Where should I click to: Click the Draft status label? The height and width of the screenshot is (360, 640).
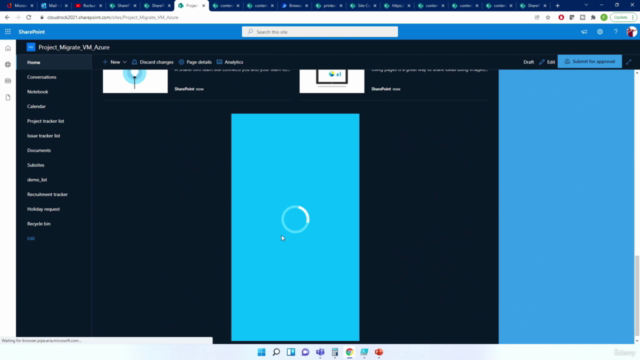(x=529, y=62)
